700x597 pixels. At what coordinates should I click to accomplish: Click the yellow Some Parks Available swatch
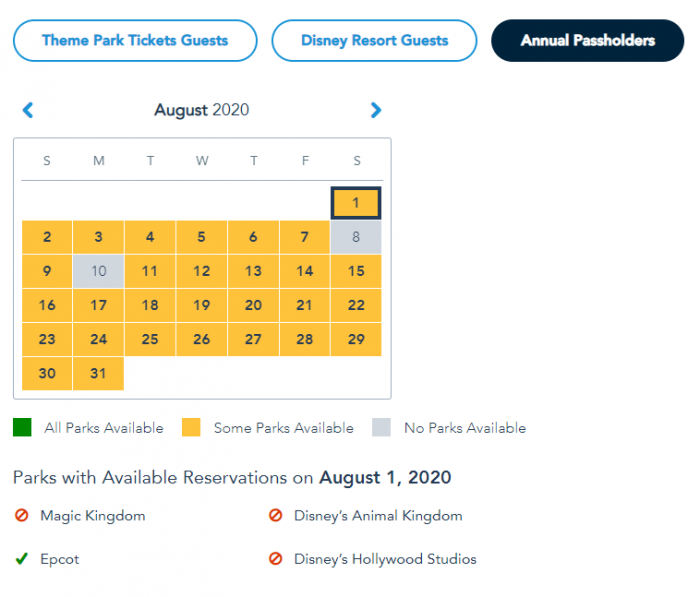pos(191,428)
